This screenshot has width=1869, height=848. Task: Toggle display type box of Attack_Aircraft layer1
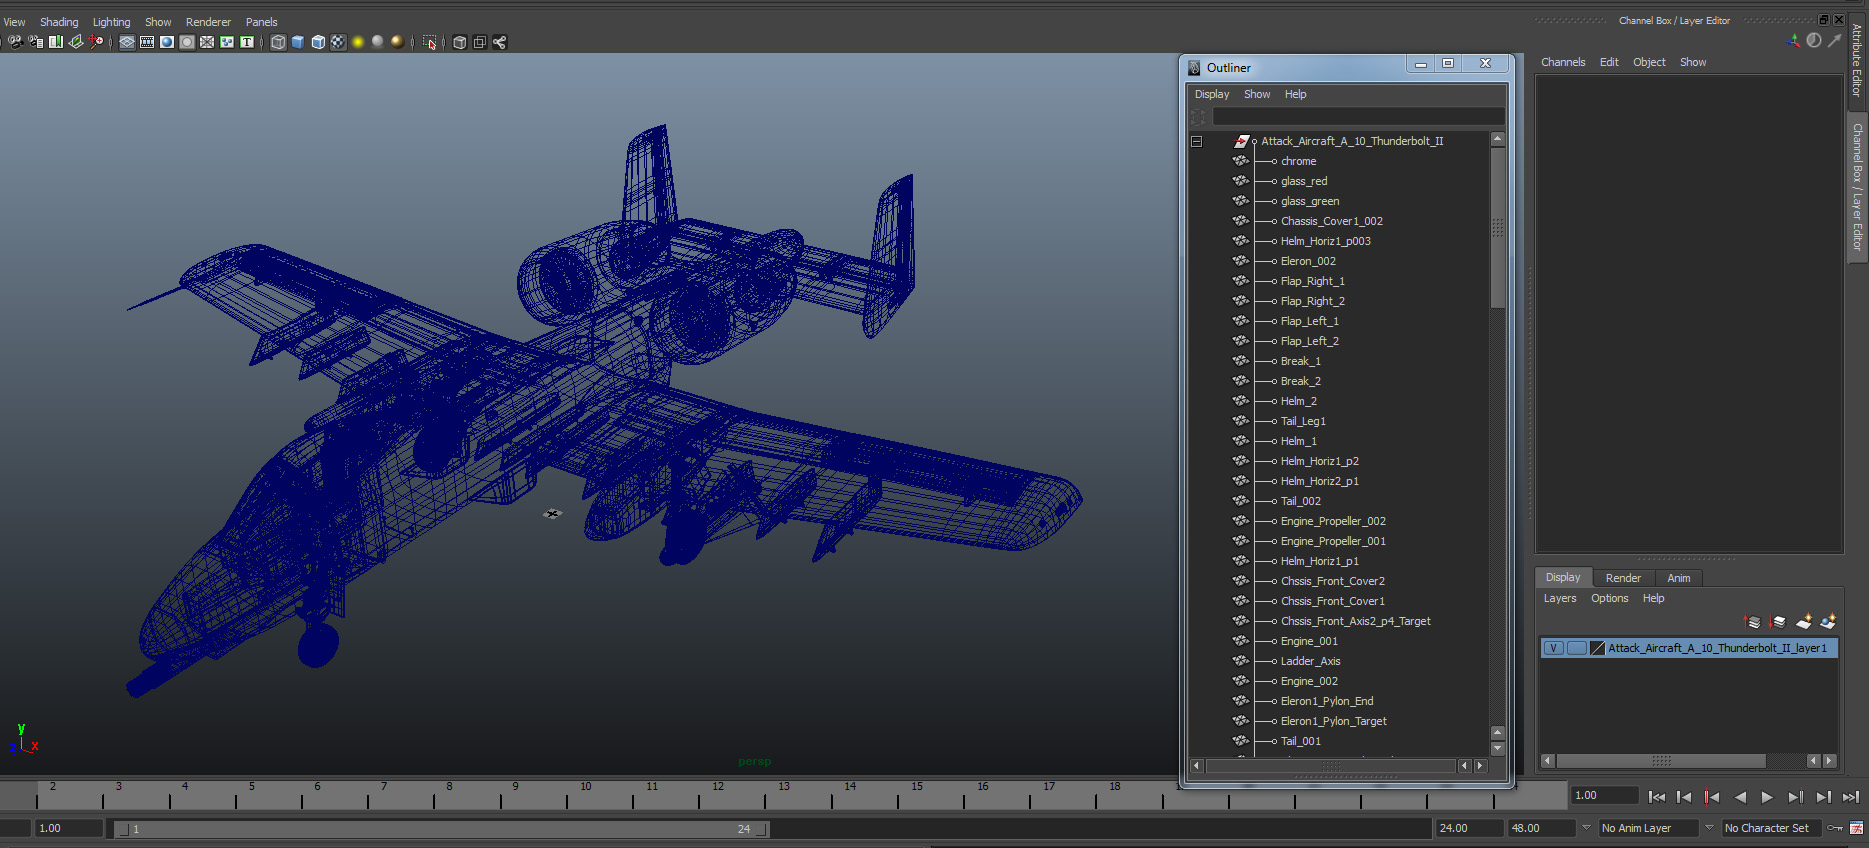[x=1576, y=648]
